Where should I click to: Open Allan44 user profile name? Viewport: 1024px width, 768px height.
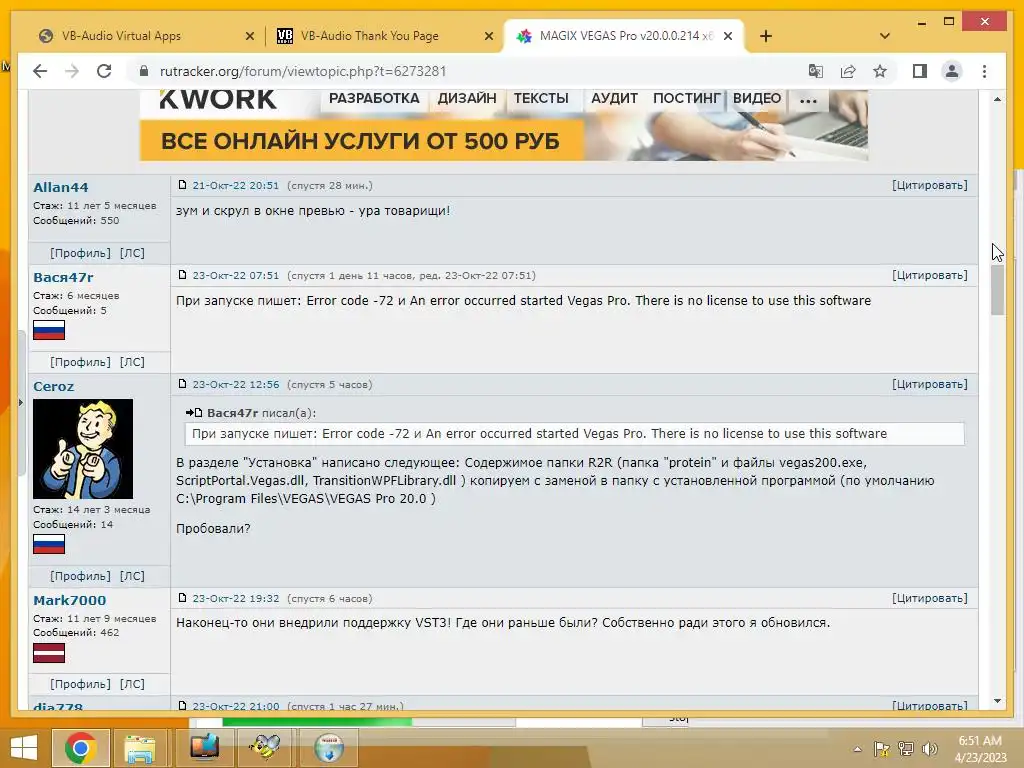(61, 187)
